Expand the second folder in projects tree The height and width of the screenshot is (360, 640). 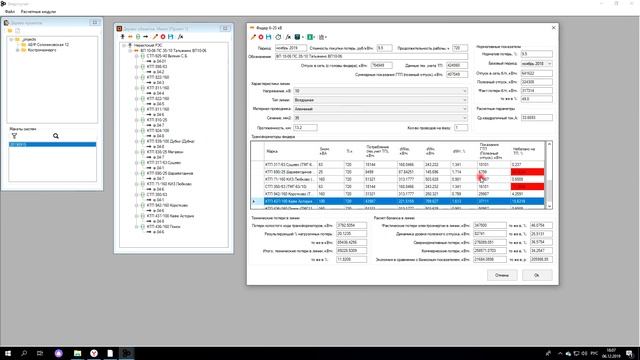(x=18, y=50)
